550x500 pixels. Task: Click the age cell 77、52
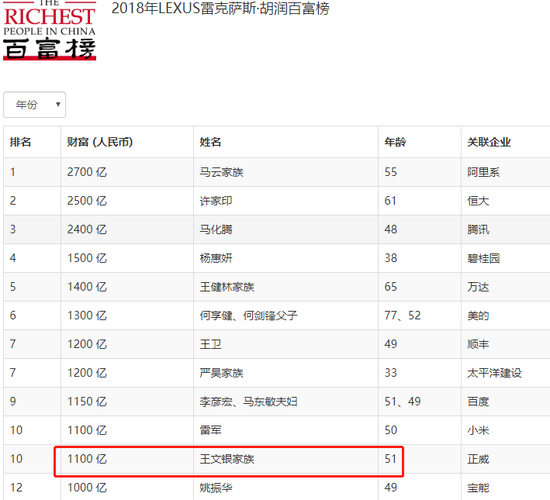coord(403,315)
